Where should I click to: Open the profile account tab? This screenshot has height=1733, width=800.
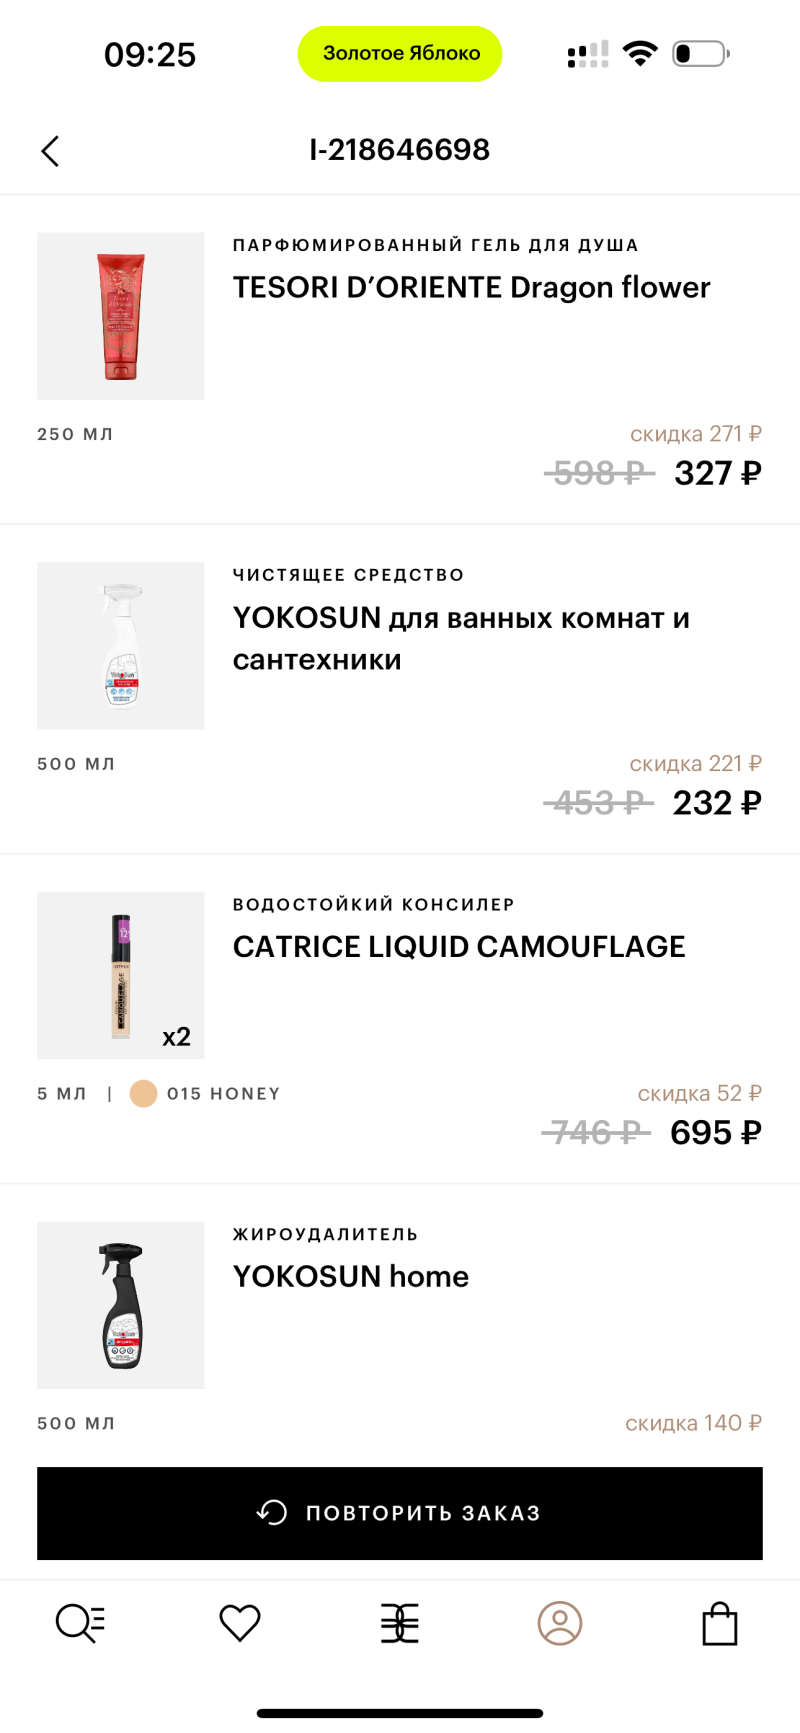pyautogui.click(x=560, y=1623)
